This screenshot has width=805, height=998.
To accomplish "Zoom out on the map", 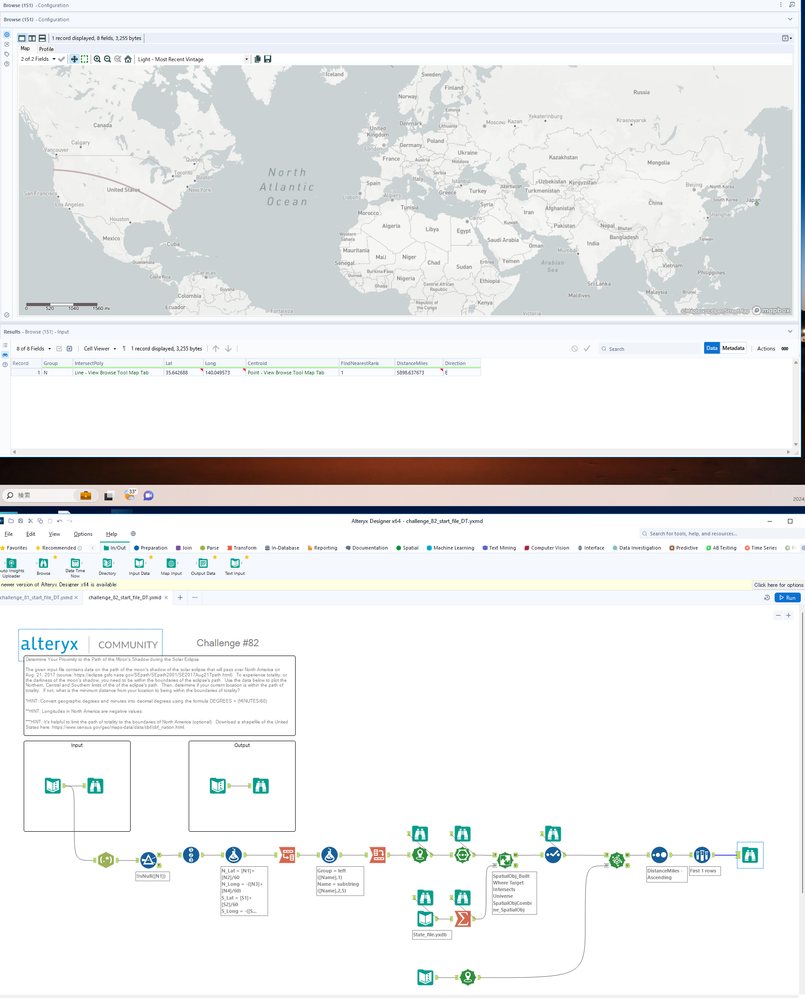I will (x=108, y=59).
